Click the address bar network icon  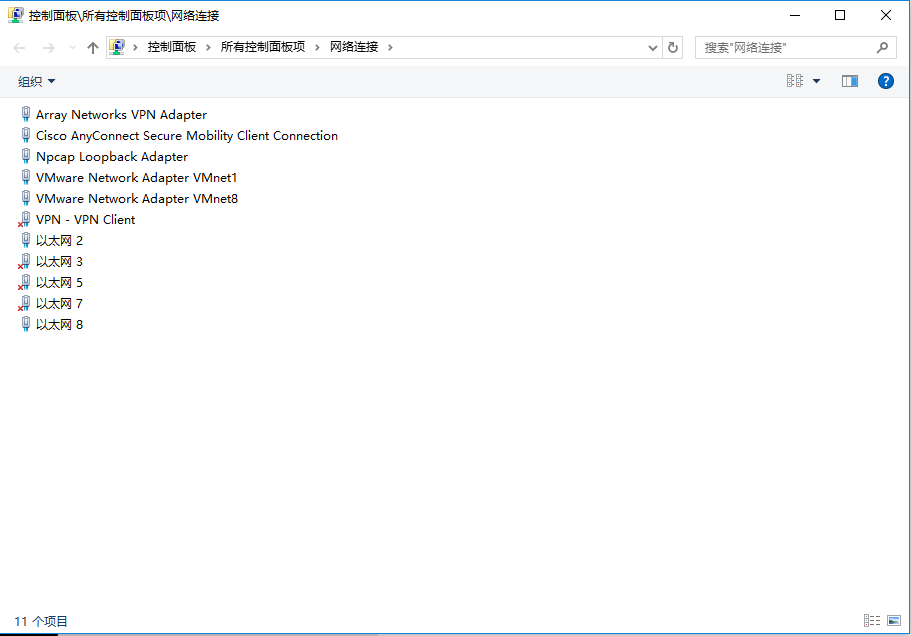click(117, 46)
